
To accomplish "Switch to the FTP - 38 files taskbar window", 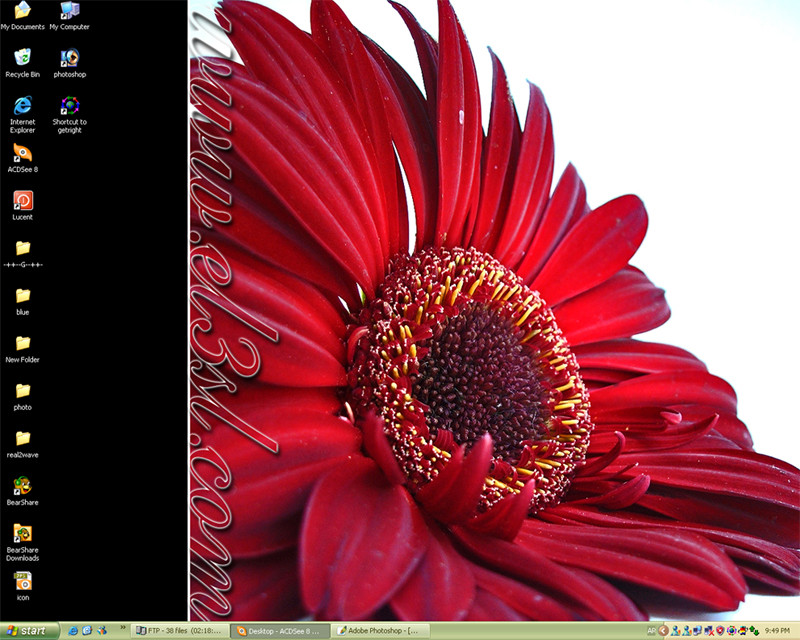I will (180, 631).
